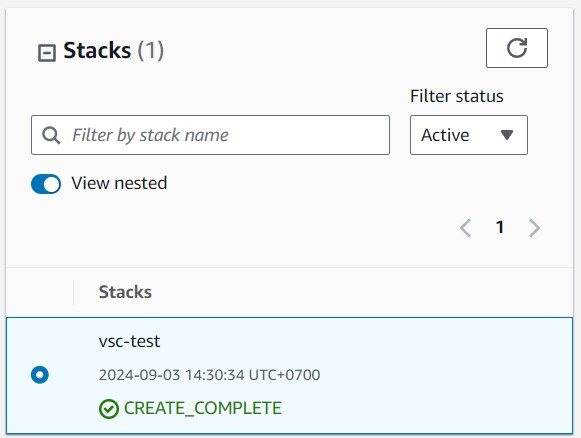Open the Filter status Active dropdown

point(469,135)
